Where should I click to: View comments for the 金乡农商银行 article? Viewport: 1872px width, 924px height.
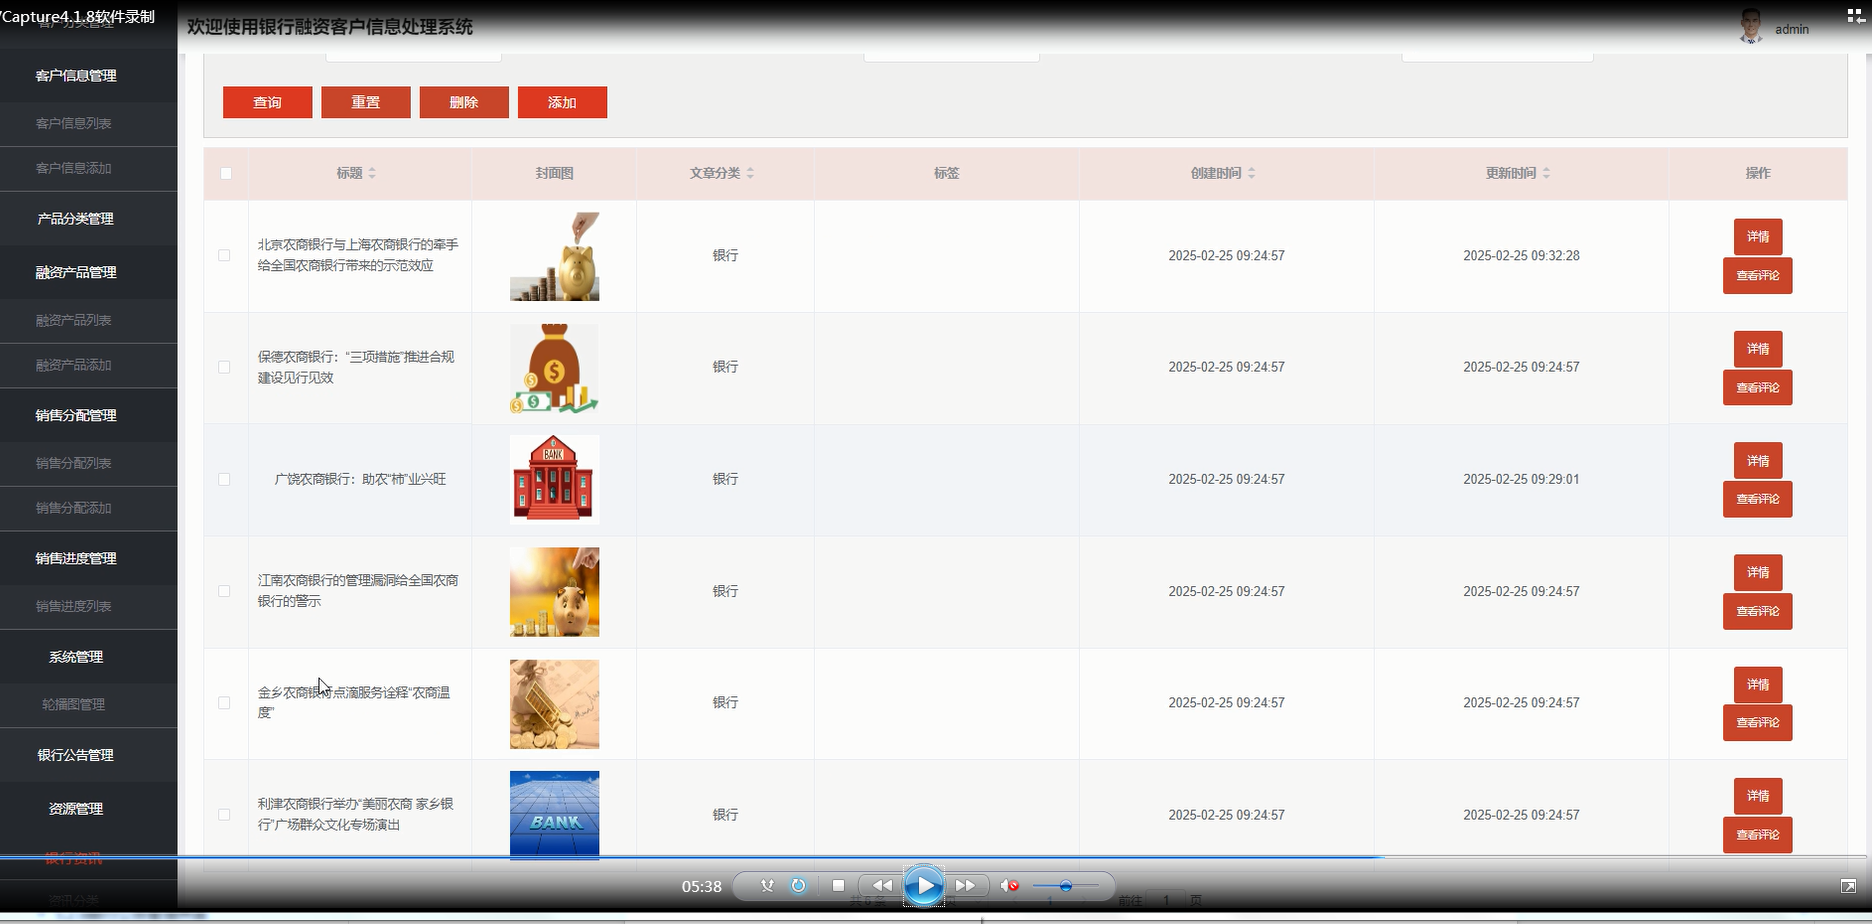pos(1758,722)
